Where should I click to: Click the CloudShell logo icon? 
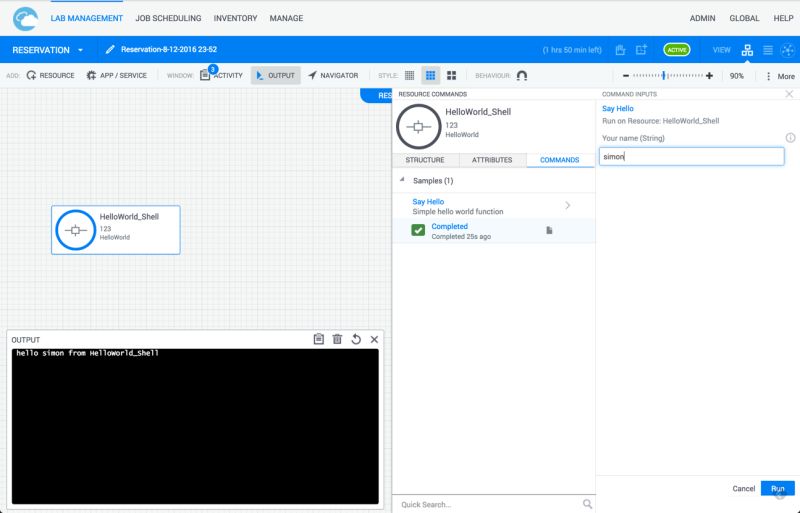click(x=25, y=19)
